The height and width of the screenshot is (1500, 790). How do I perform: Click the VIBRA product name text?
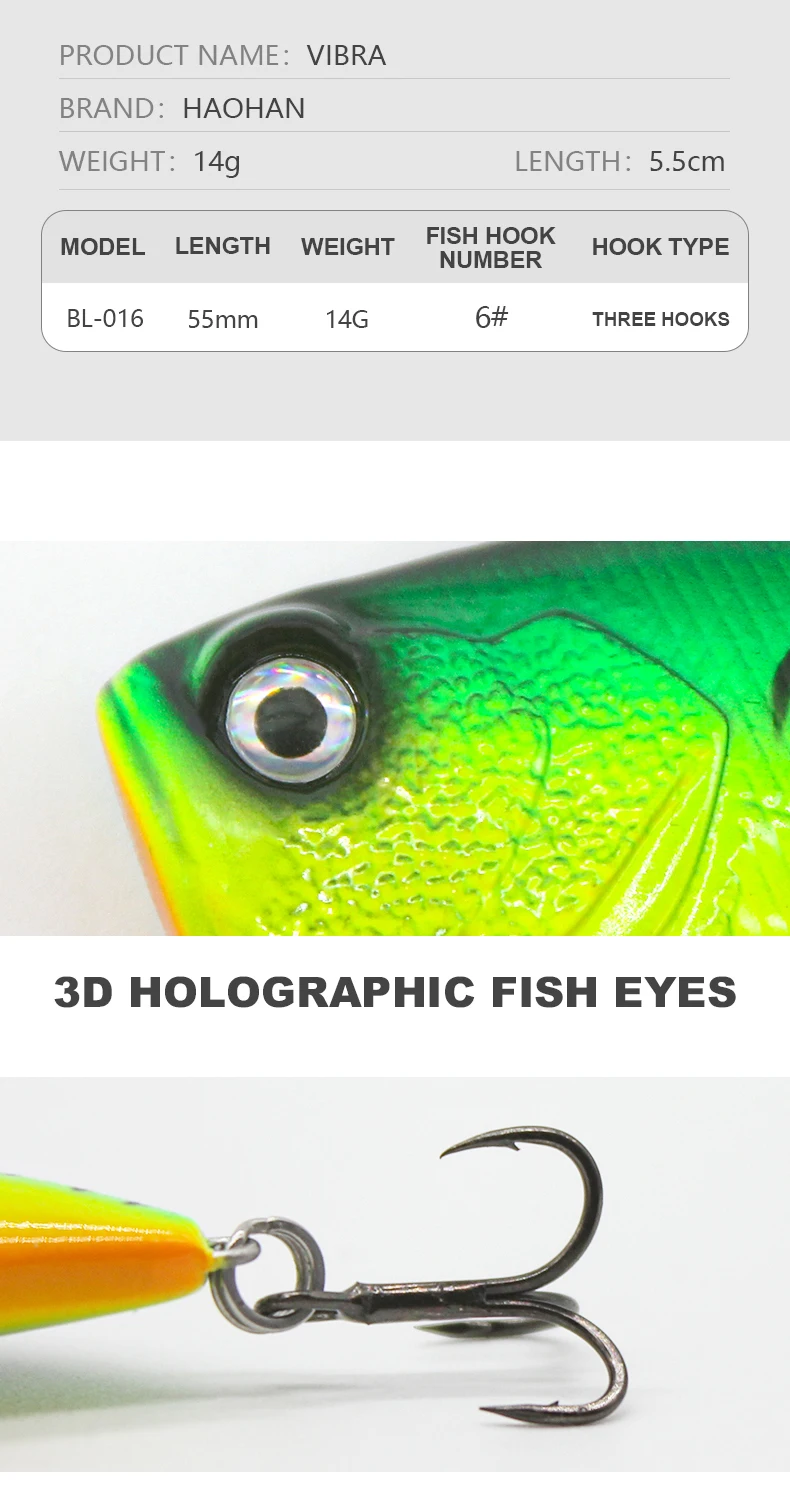346,55
